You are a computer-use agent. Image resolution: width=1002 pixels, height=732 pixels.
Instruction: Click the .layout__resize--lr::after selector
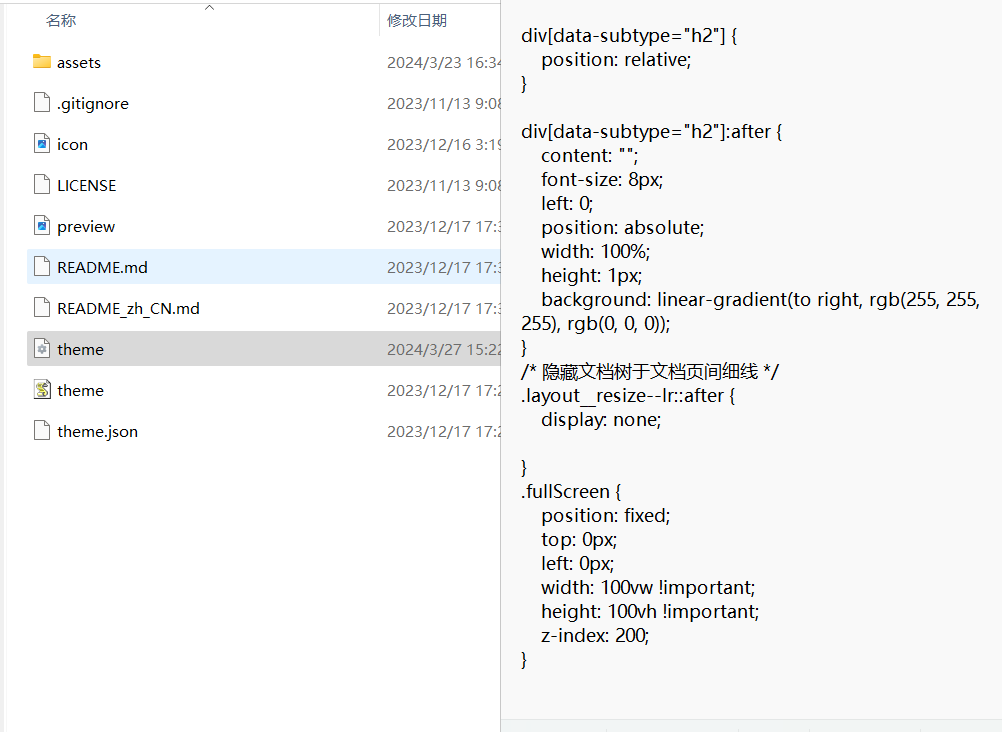(628, 396)
